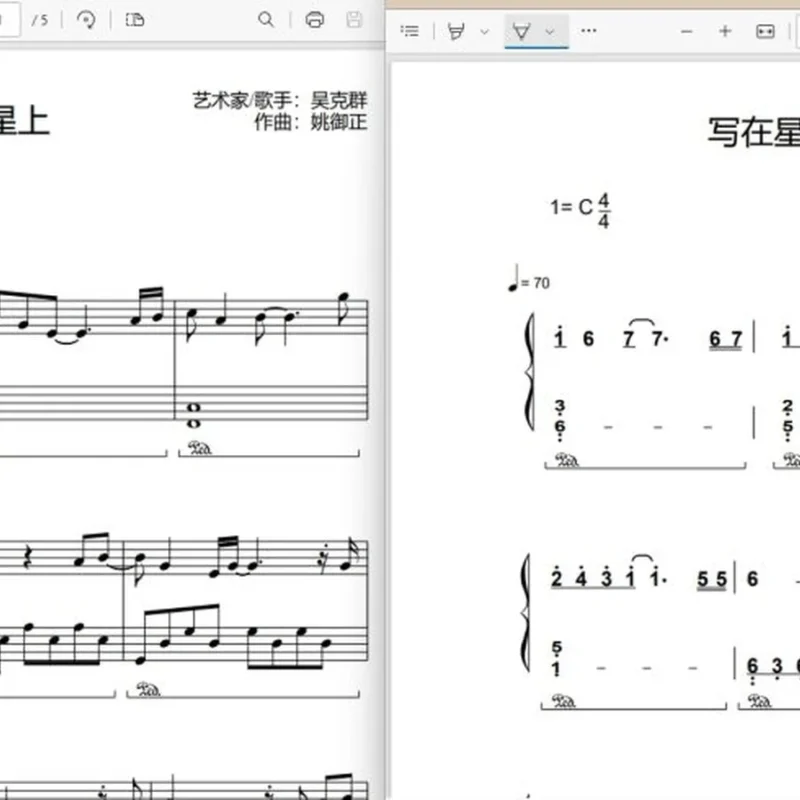
Task: Click the page number input box
Action: click(x=9, y=20)
